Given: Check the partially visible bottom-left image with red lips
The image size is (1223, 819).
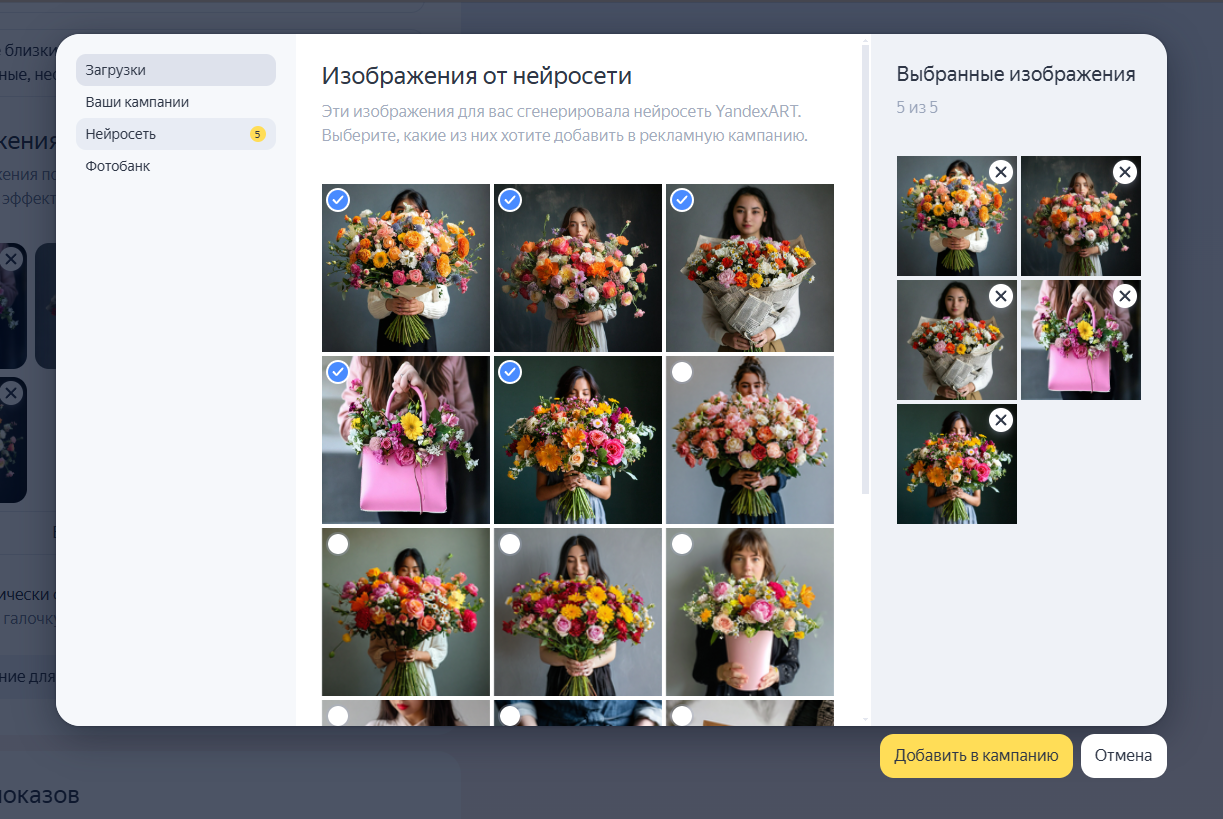Looking at the screenshot, I should click(338, 715).
